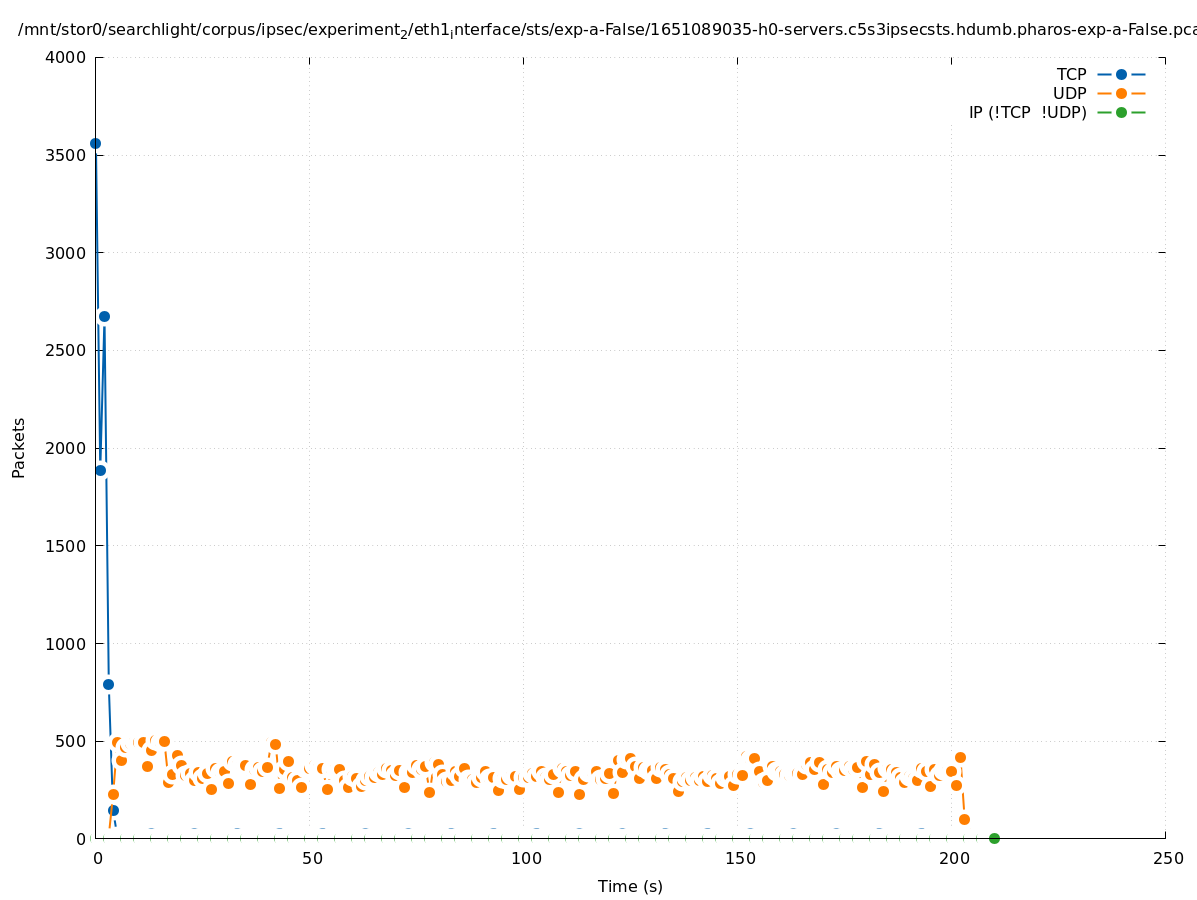Click the Time (s) x-axis title
This screenshot has width=1197, height=900.
point(630,886)
